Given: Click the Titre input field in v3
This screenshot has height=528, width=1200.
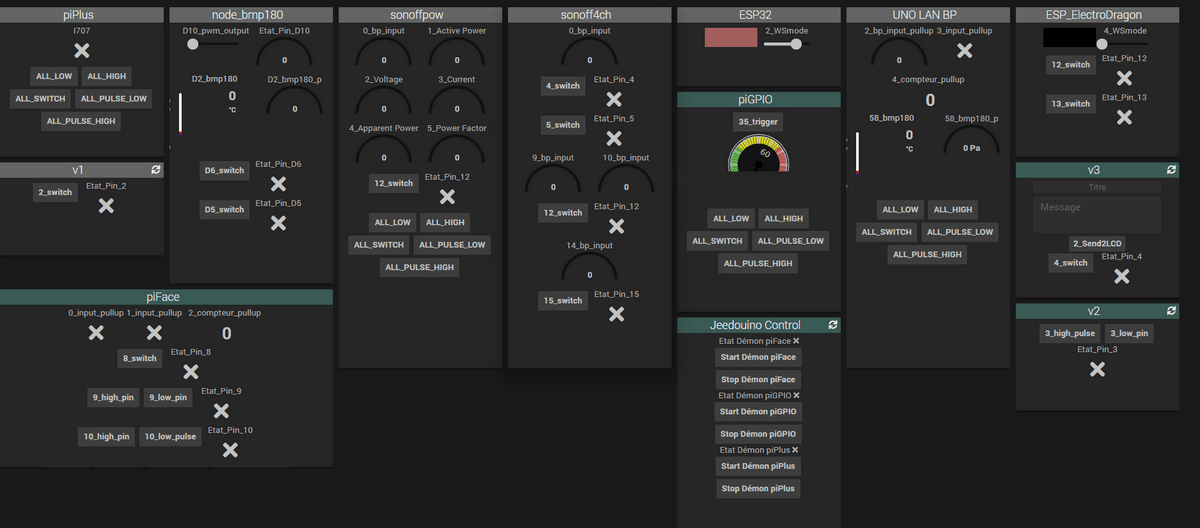Looking at the screenshot, I should (x=1096, y=187).
